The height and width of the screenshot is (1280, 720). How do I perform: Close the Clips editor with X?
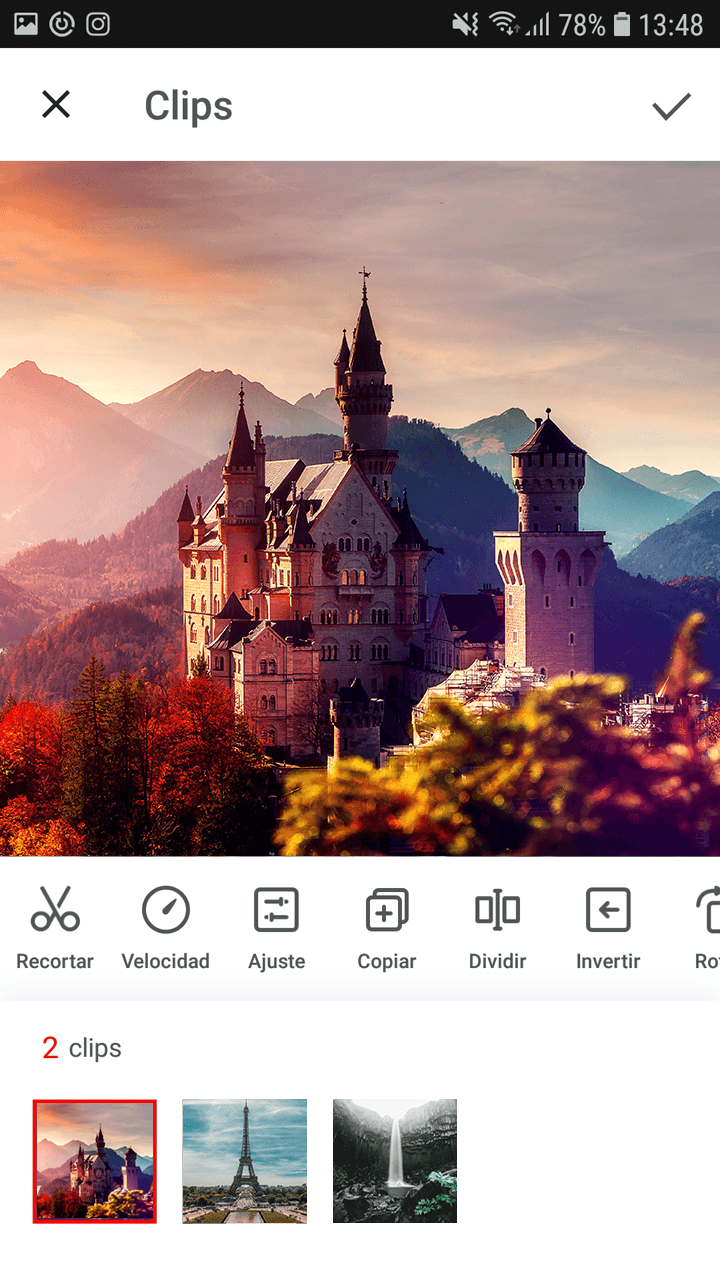click(56, 104)
